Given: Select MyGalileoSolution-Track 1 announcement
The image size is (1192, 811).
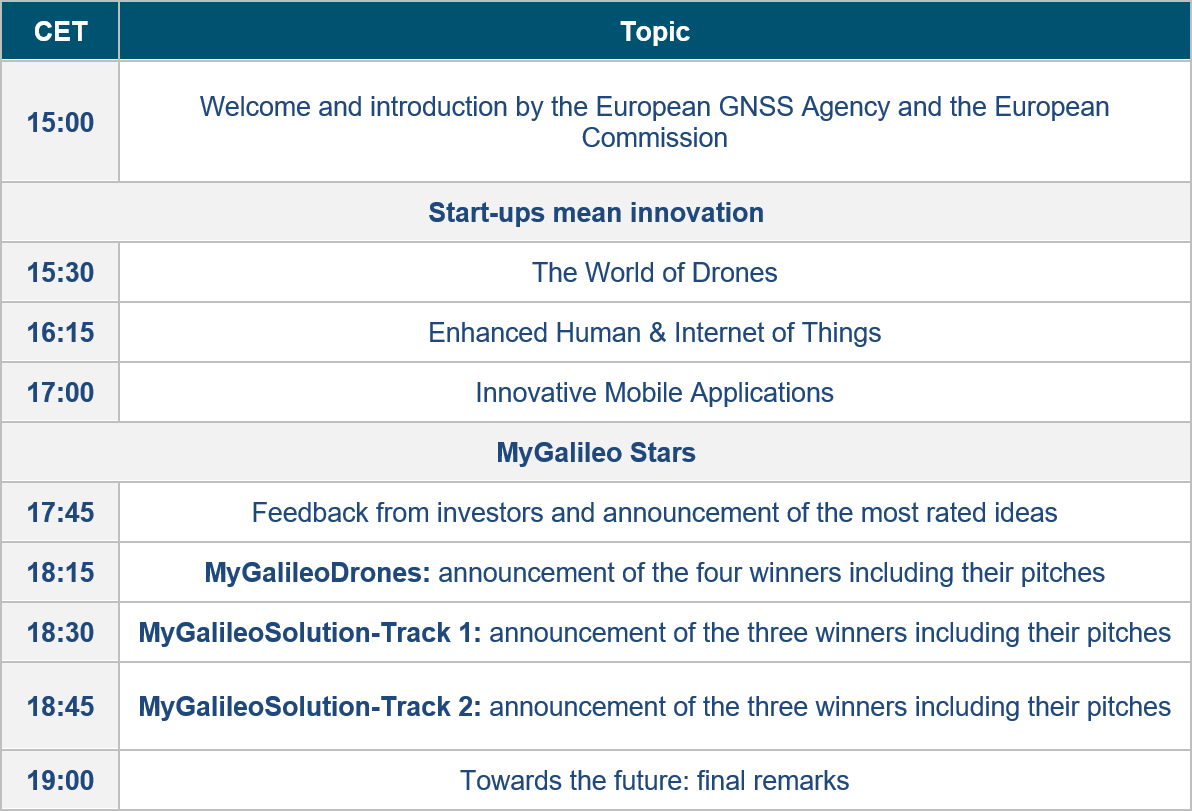Looking at the screenshot, I should pyautogui.click(x=655, y=633).
